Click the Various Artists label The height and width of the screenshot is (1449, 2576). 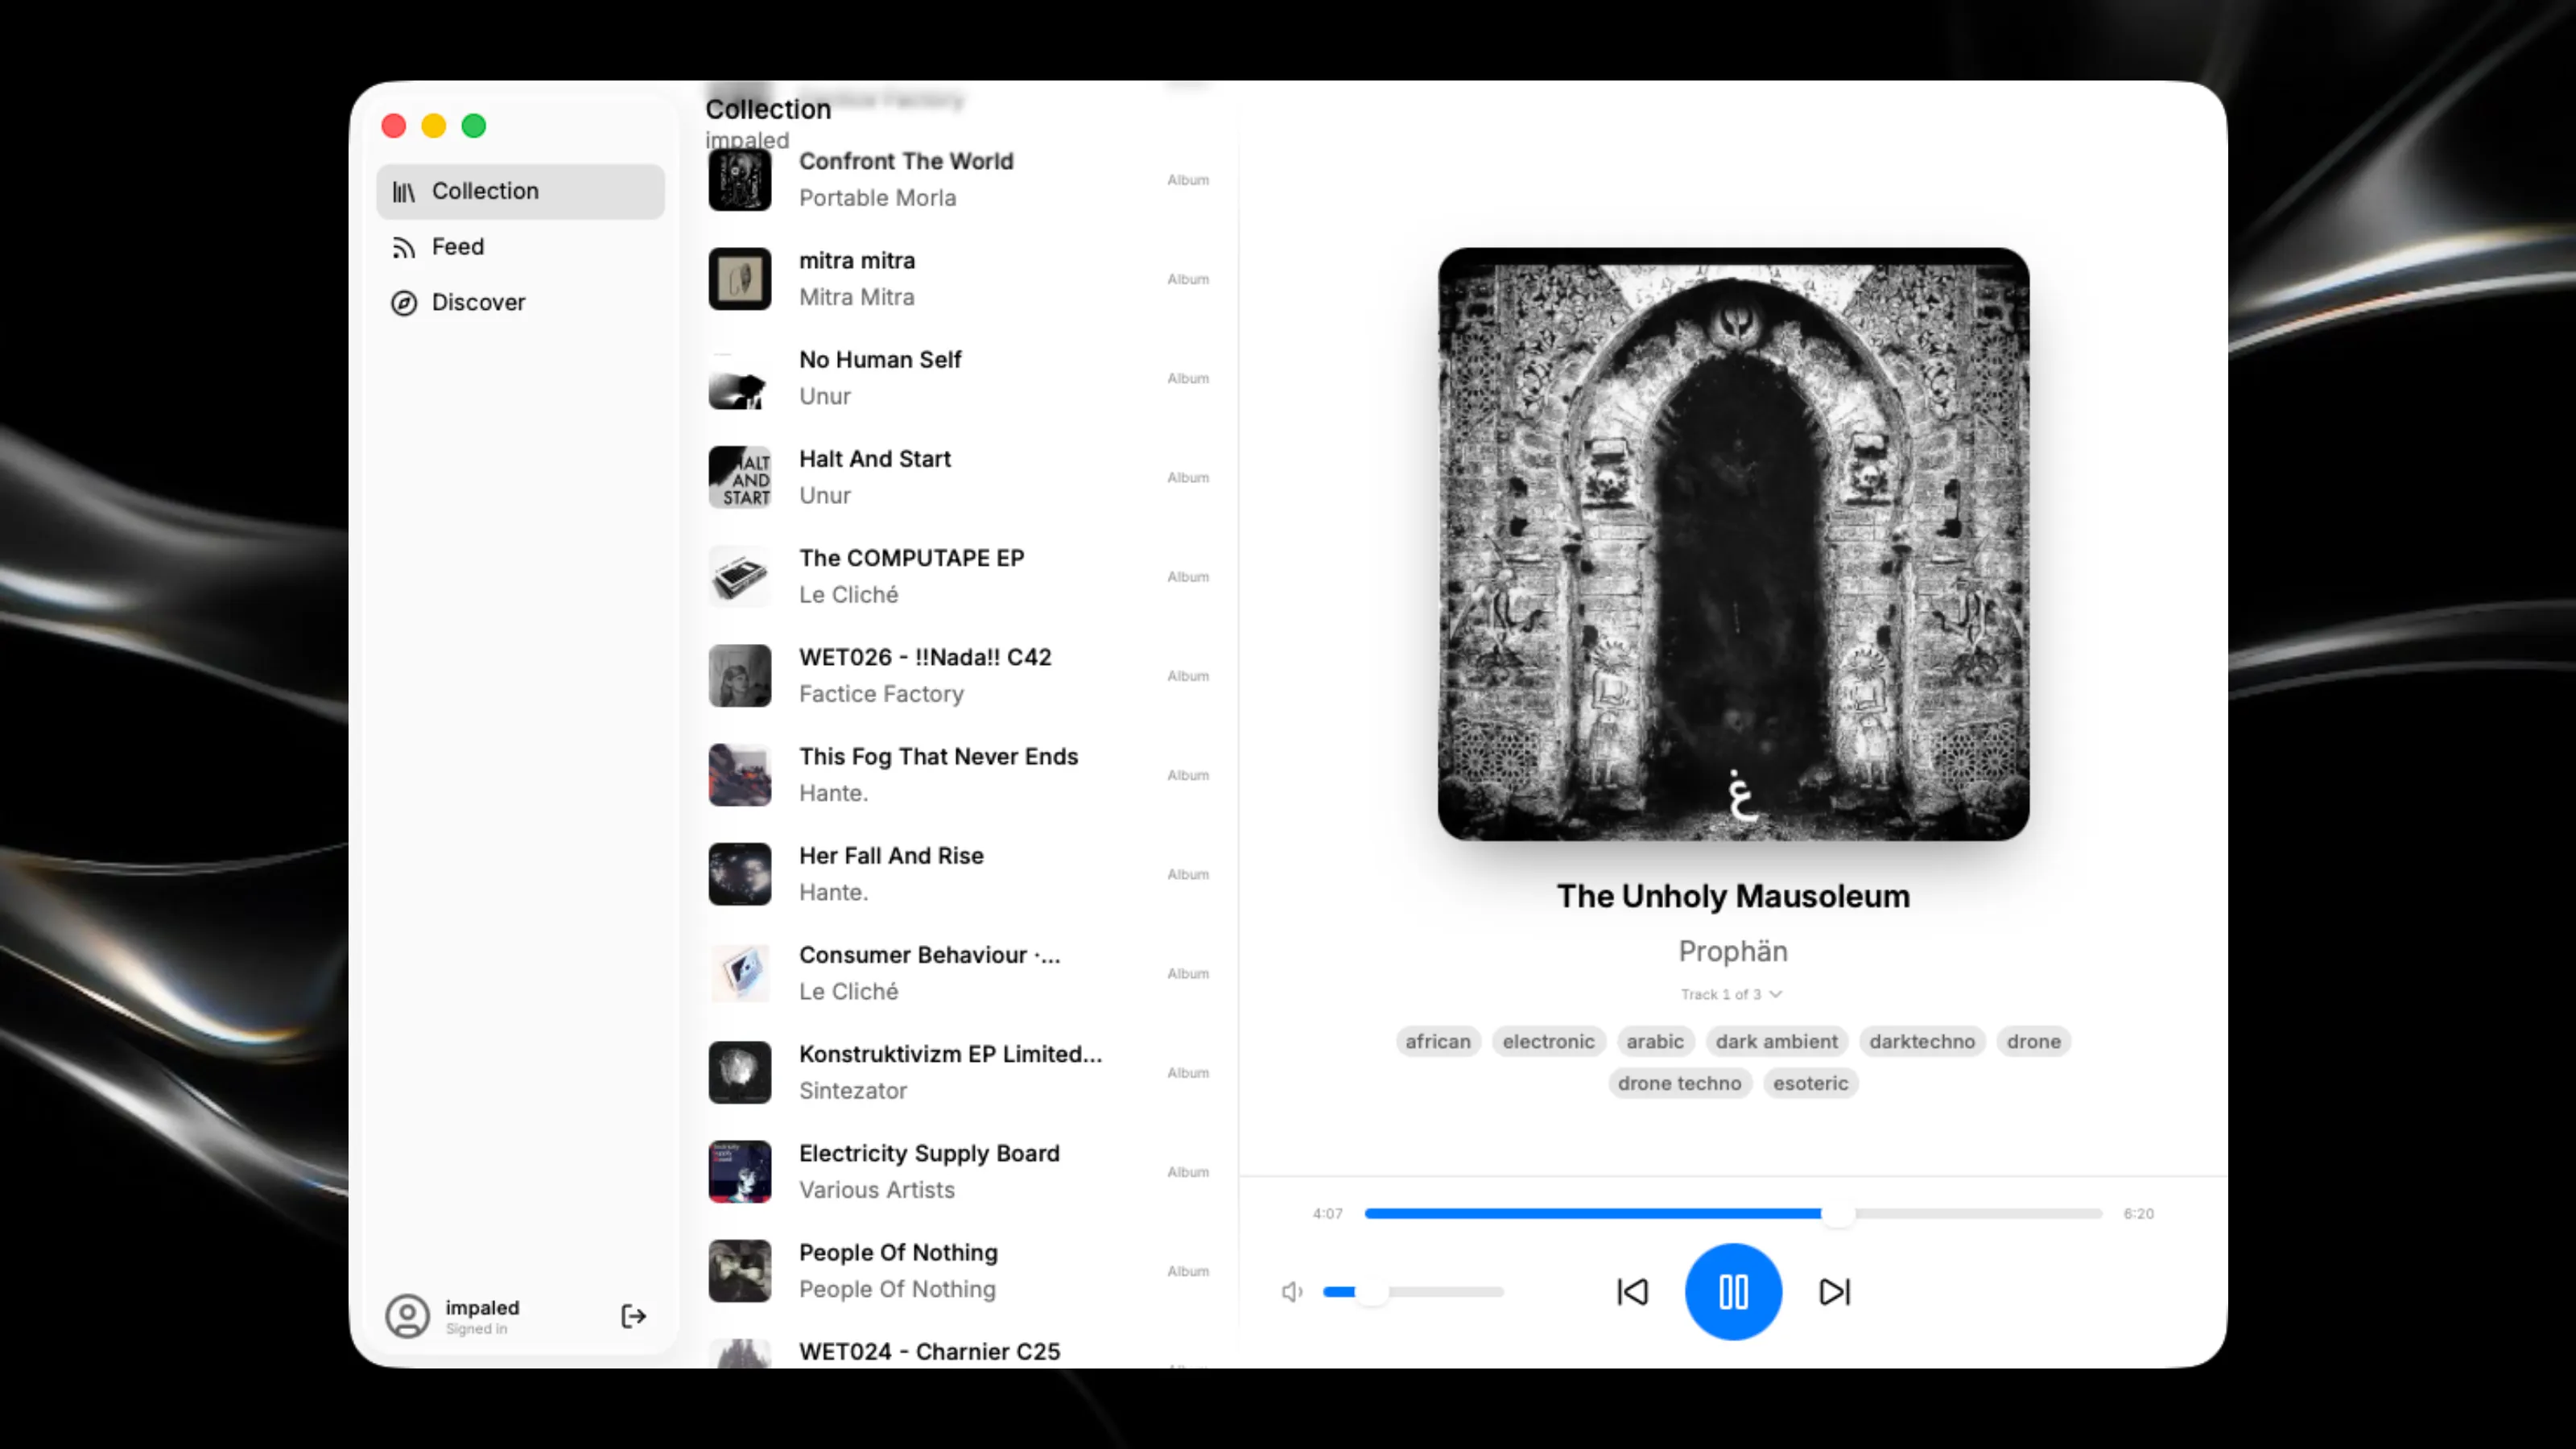tap(877, 1190)
